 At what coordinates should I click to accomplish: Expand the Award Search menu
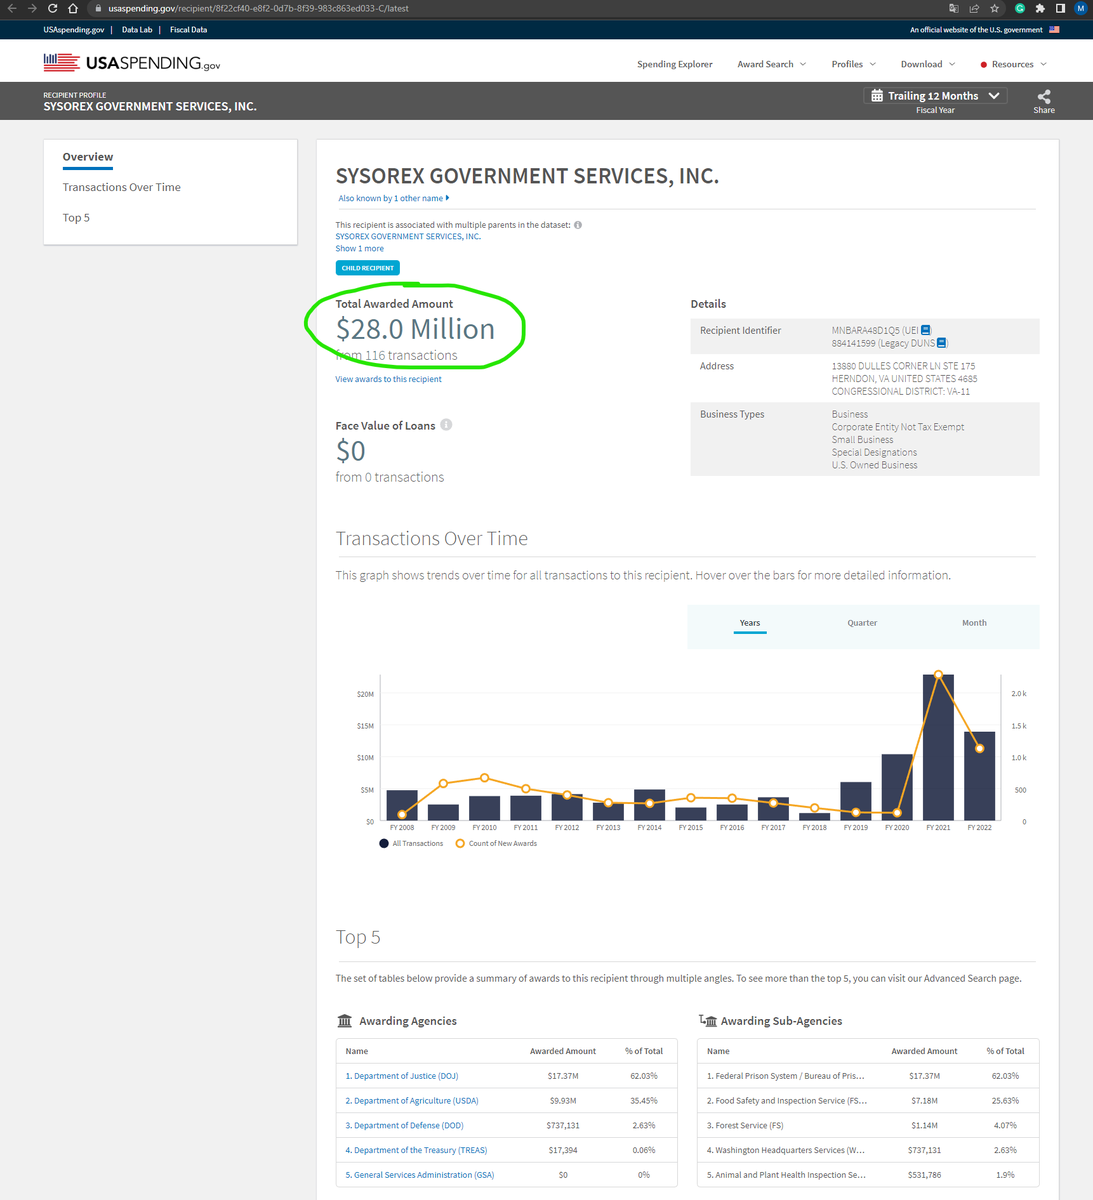pos(771,64)
